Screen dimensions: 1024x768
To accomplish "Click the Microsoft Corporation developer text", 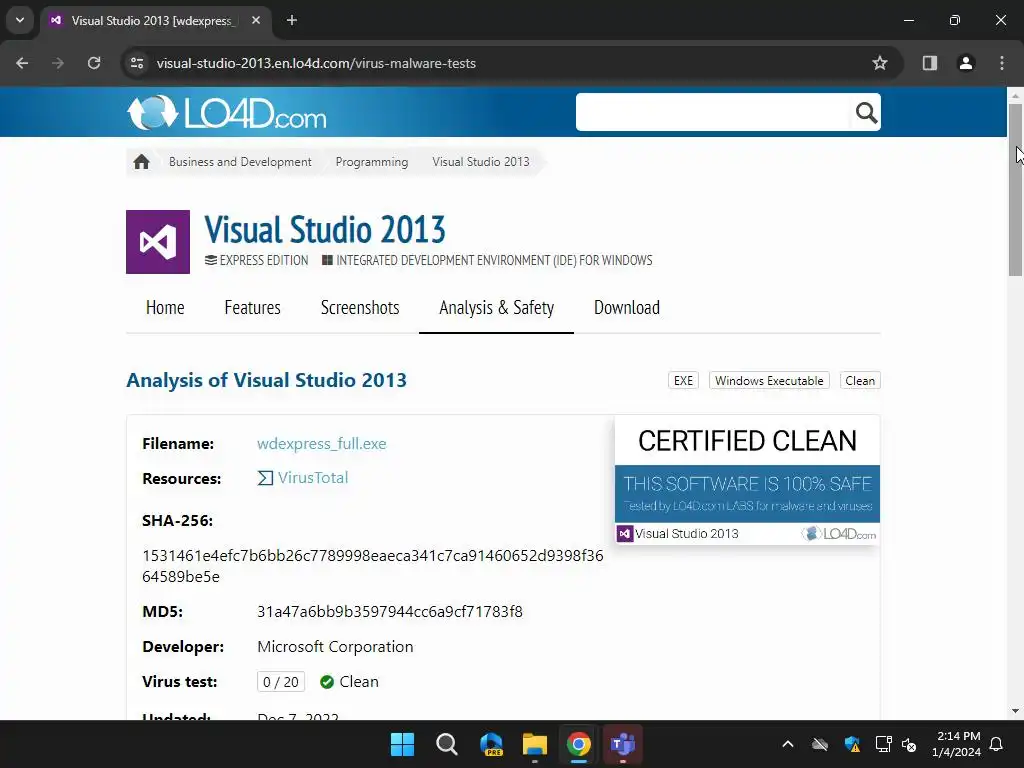I will [x=335, y=647].
